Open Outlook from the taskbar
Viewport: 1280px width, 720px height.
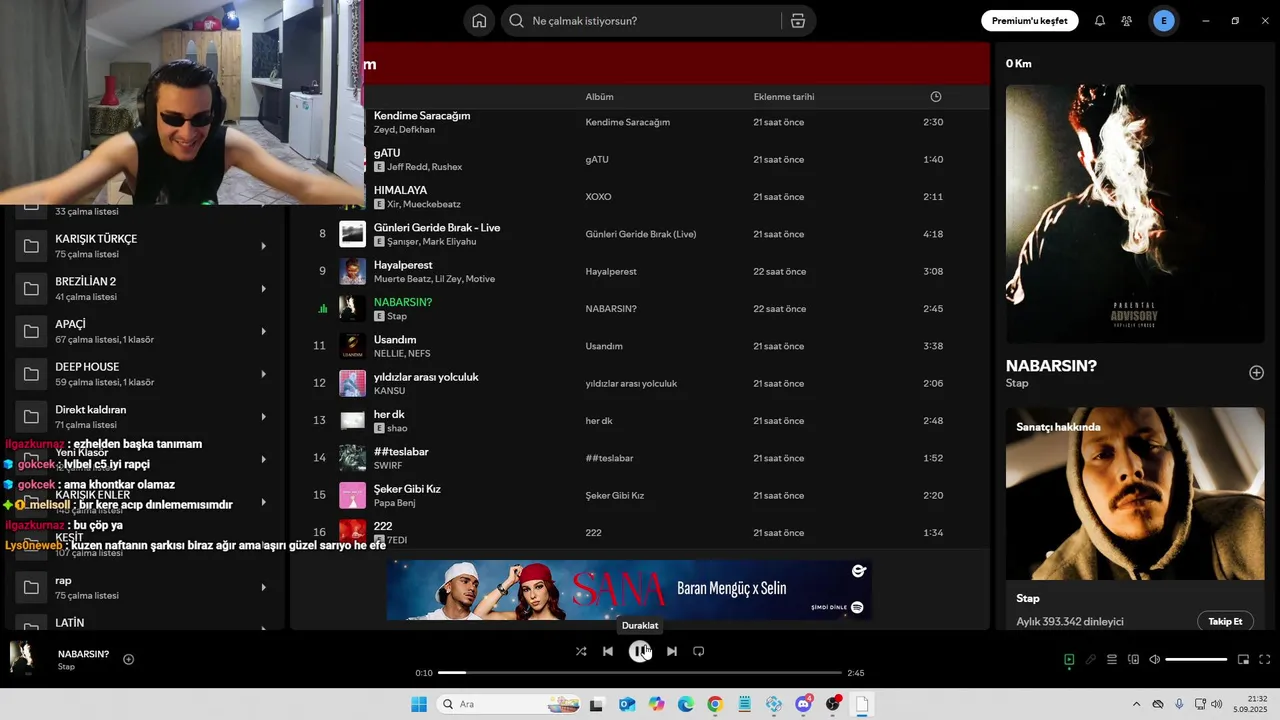(x=627, y=704)
